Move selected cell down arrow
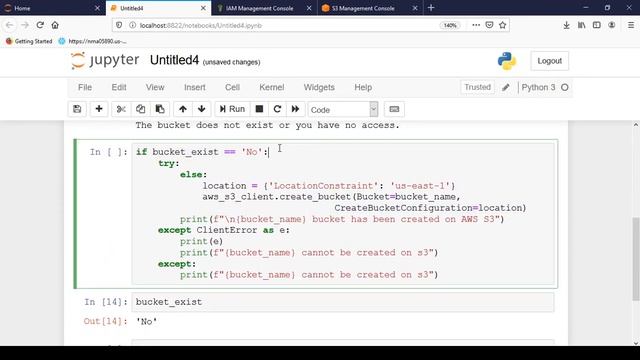Image resolution: width=640 pixels, height=360 pixels. pos(202,109)
